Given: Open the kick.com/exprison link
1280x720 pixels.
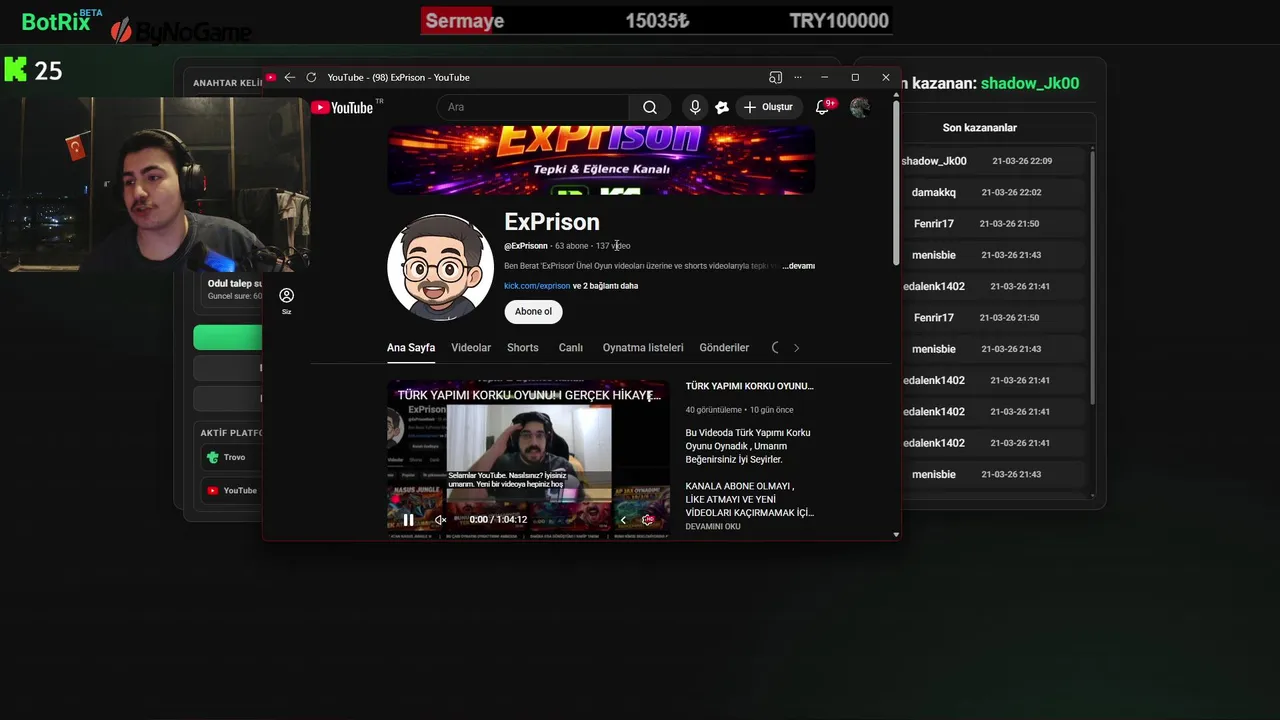Looking at the screenshot, I should tap(537, 286).
